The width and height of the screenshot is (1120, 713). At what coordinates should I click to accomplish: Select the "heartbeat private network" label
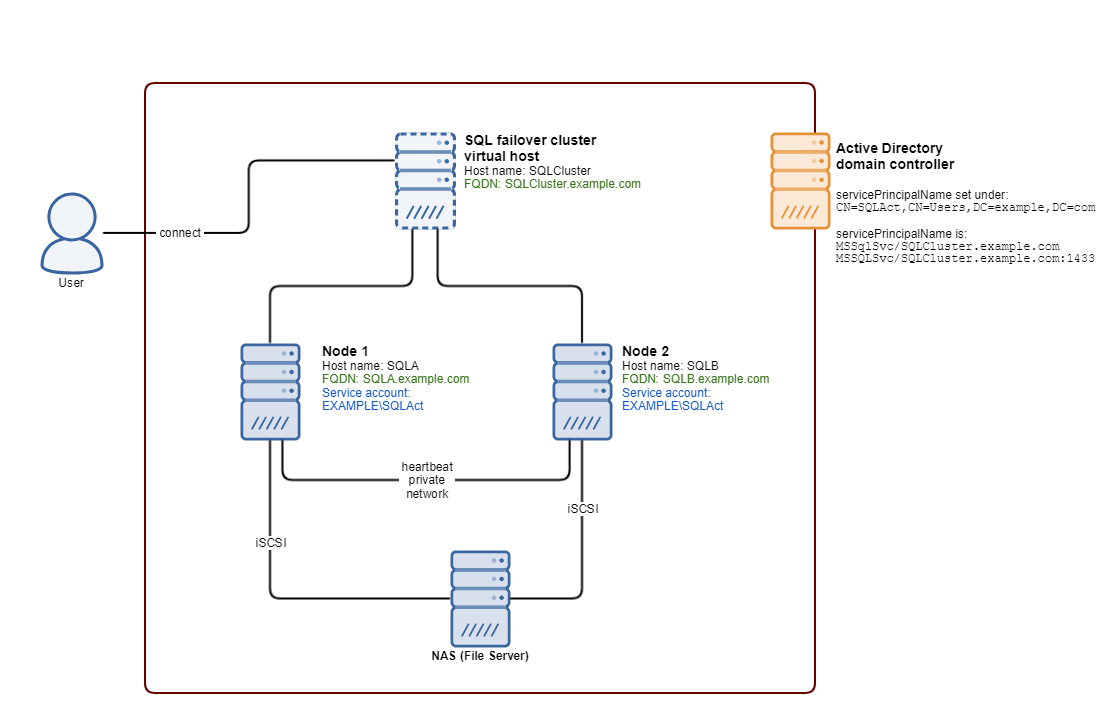(x=426, y=481)
